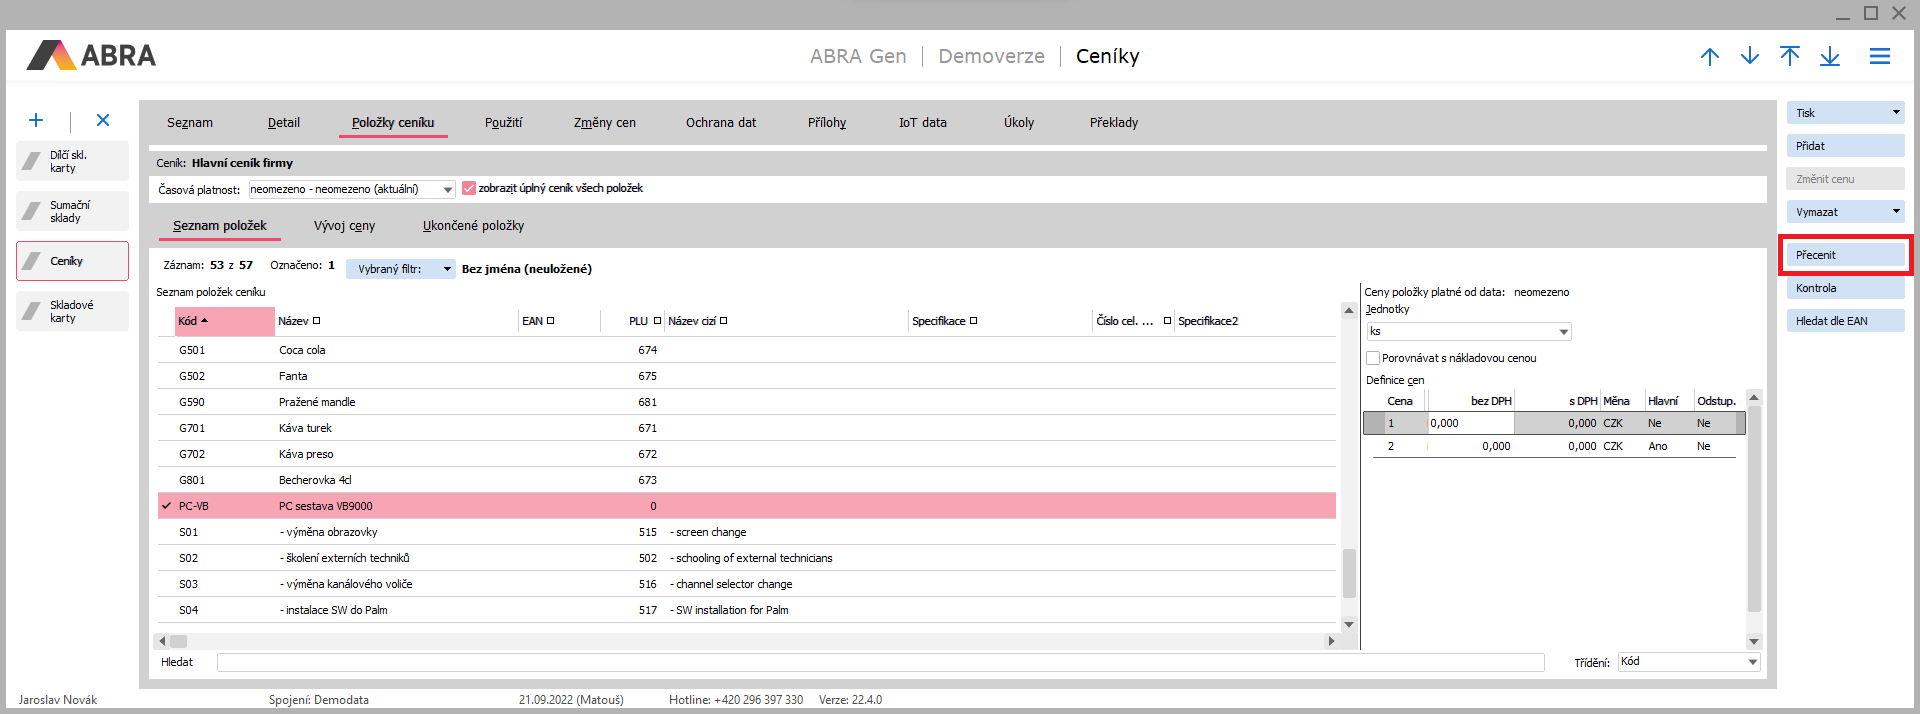Click the Hledat dle EAN button

tap(1845, 321)
